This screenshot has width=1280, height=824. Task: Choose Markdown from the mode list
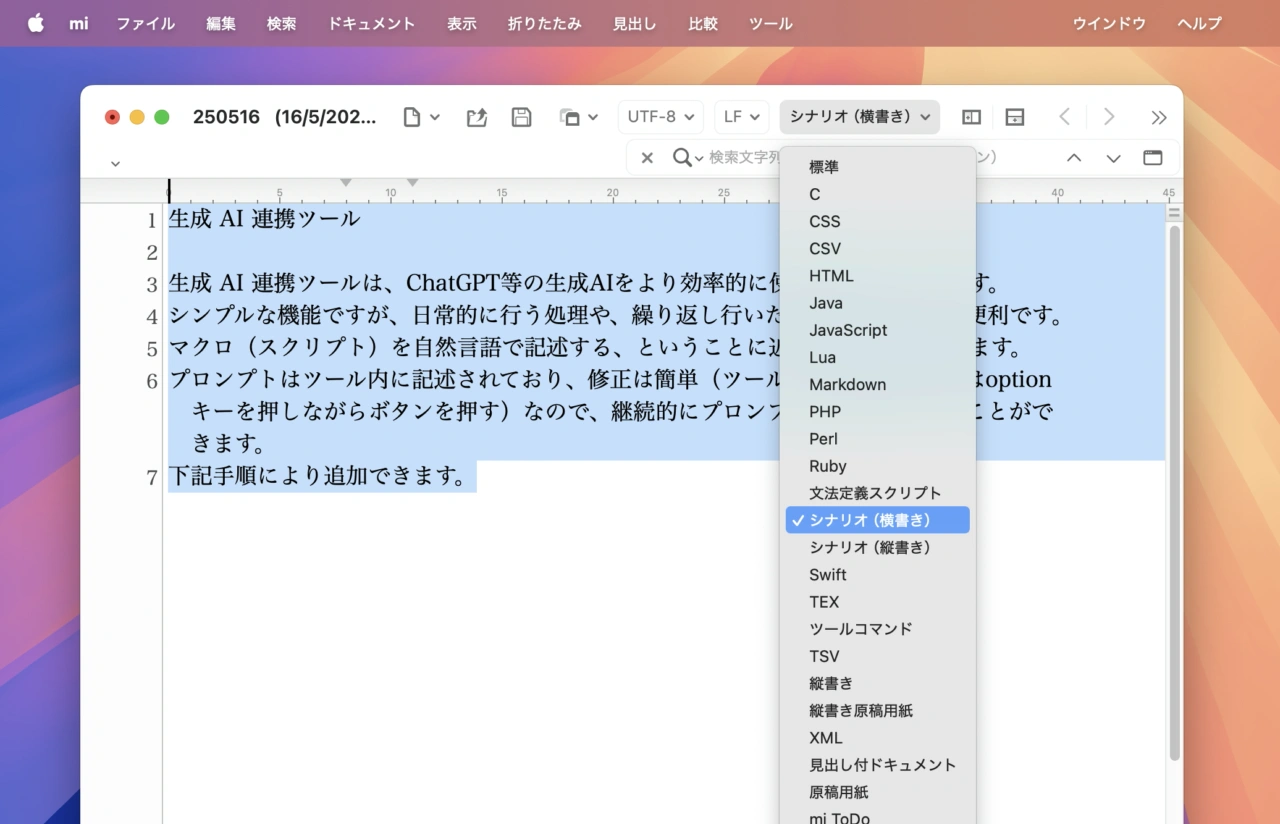coord(847,384)
